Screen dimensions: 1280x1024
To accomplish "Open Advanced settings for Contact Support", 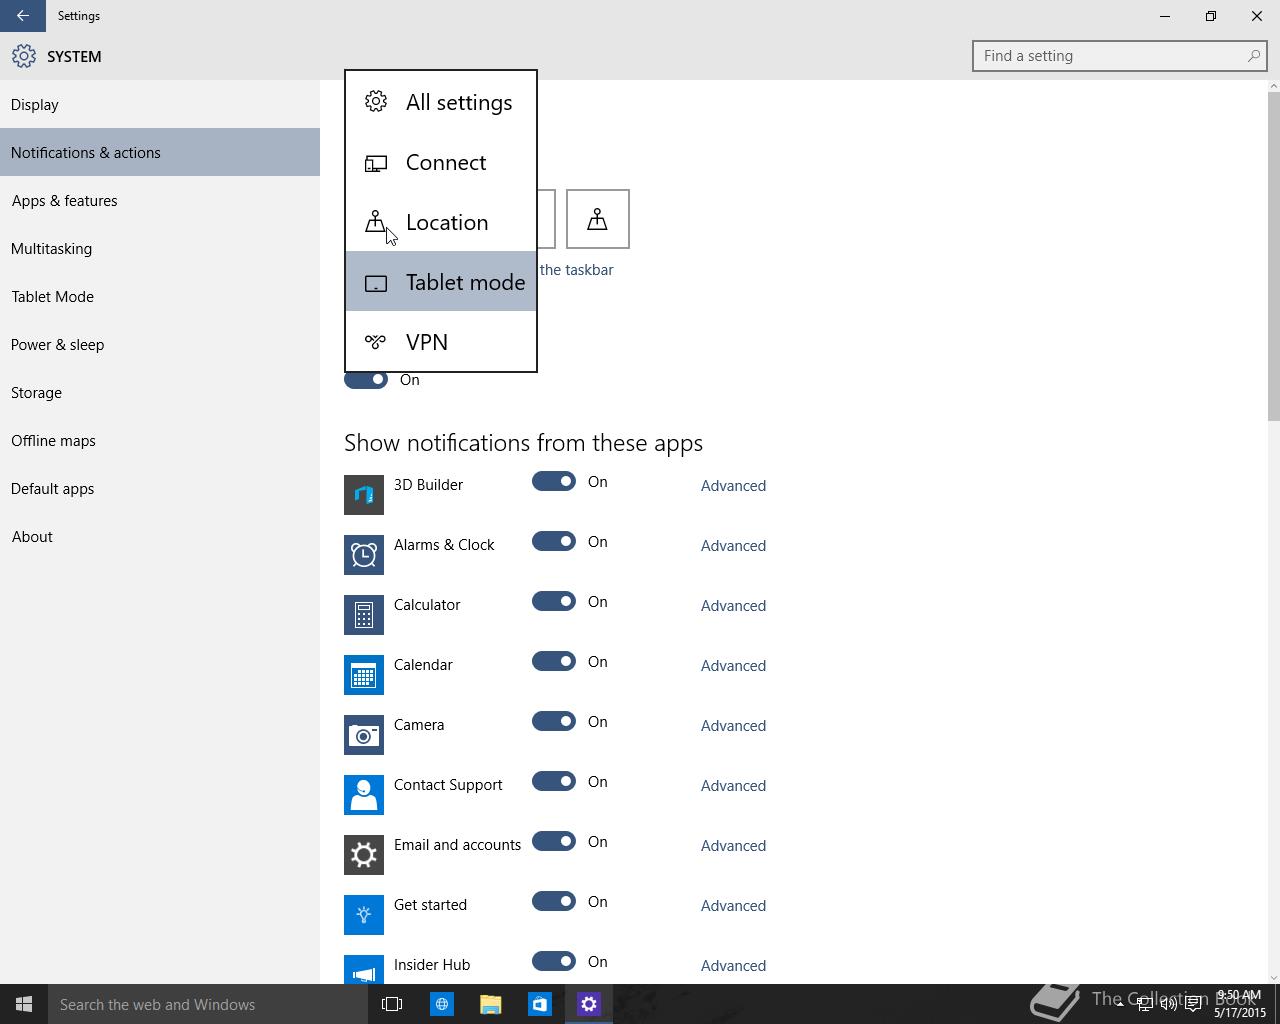I will [733, 786].
